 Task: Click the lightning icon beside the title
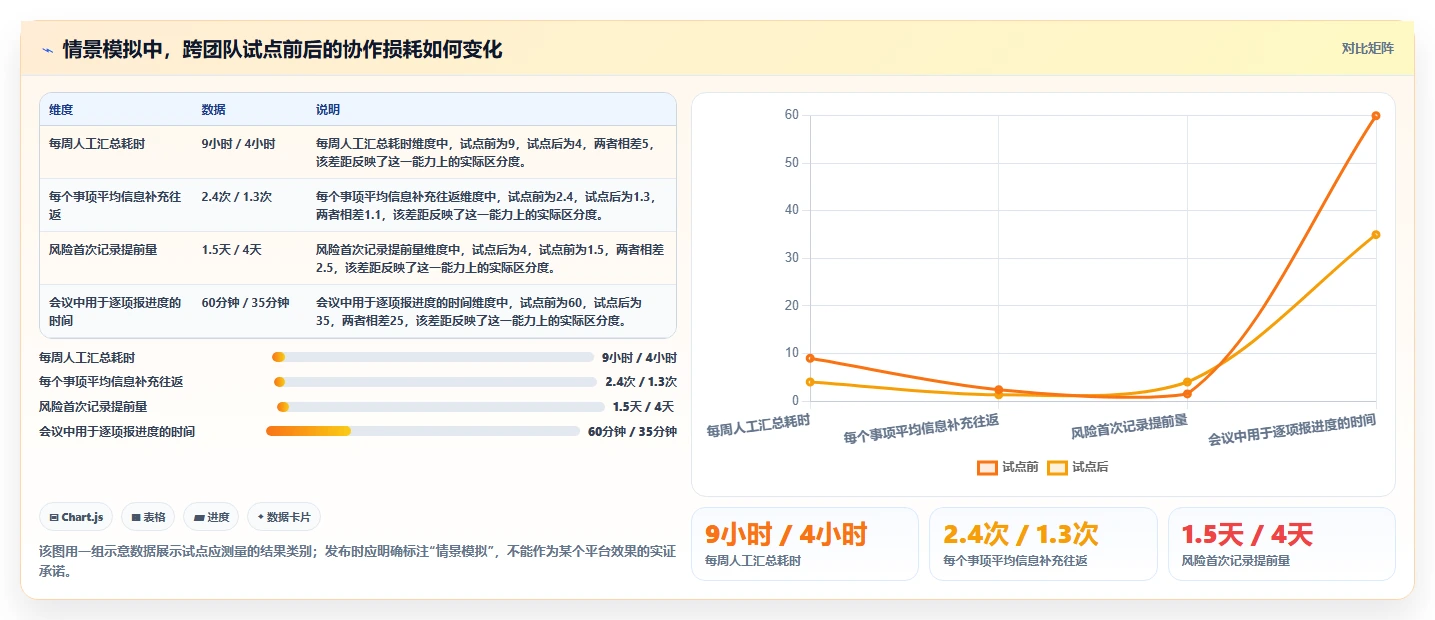[47, 50]
